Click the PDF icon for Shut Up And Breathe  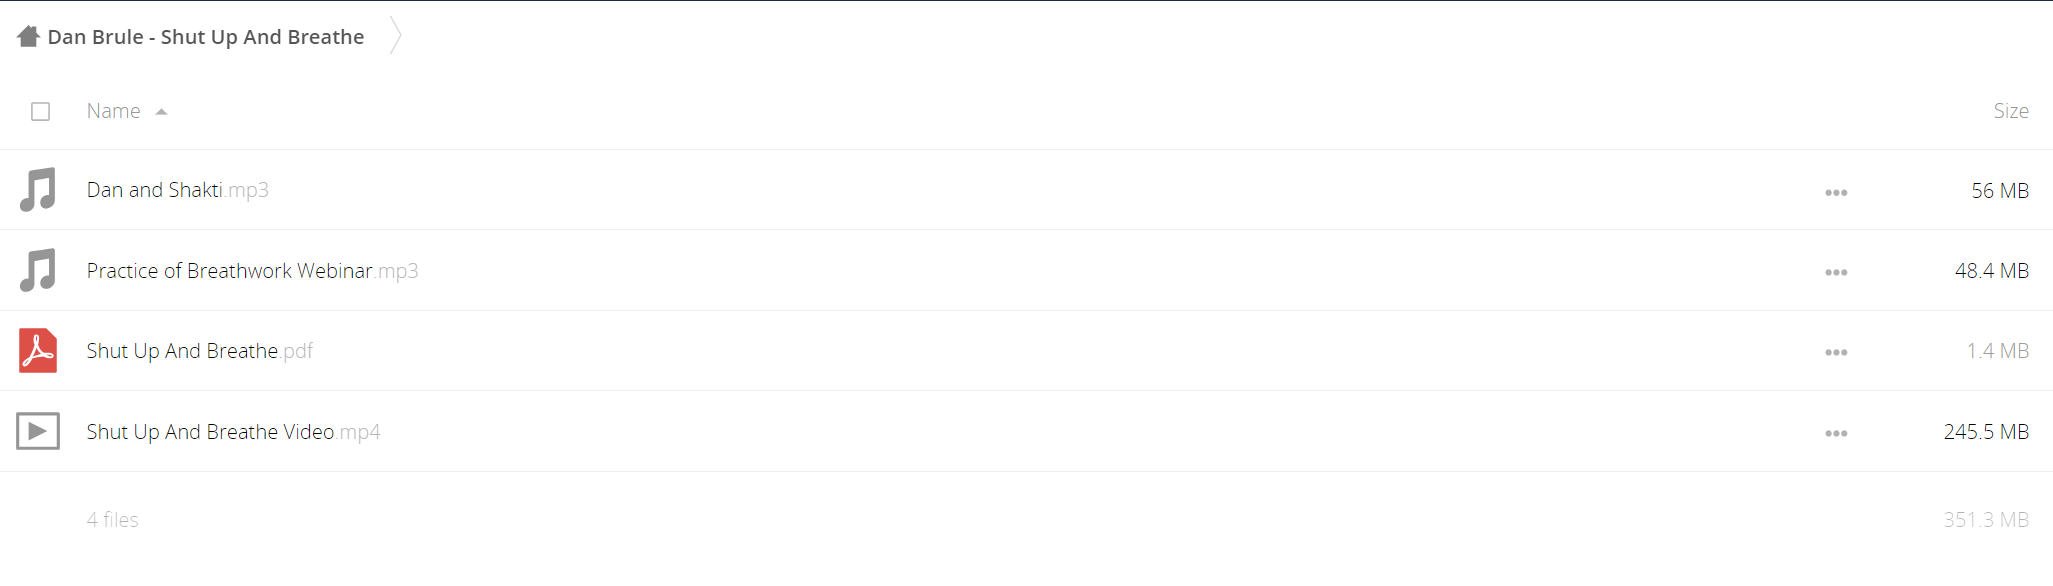tap(38, 351)
